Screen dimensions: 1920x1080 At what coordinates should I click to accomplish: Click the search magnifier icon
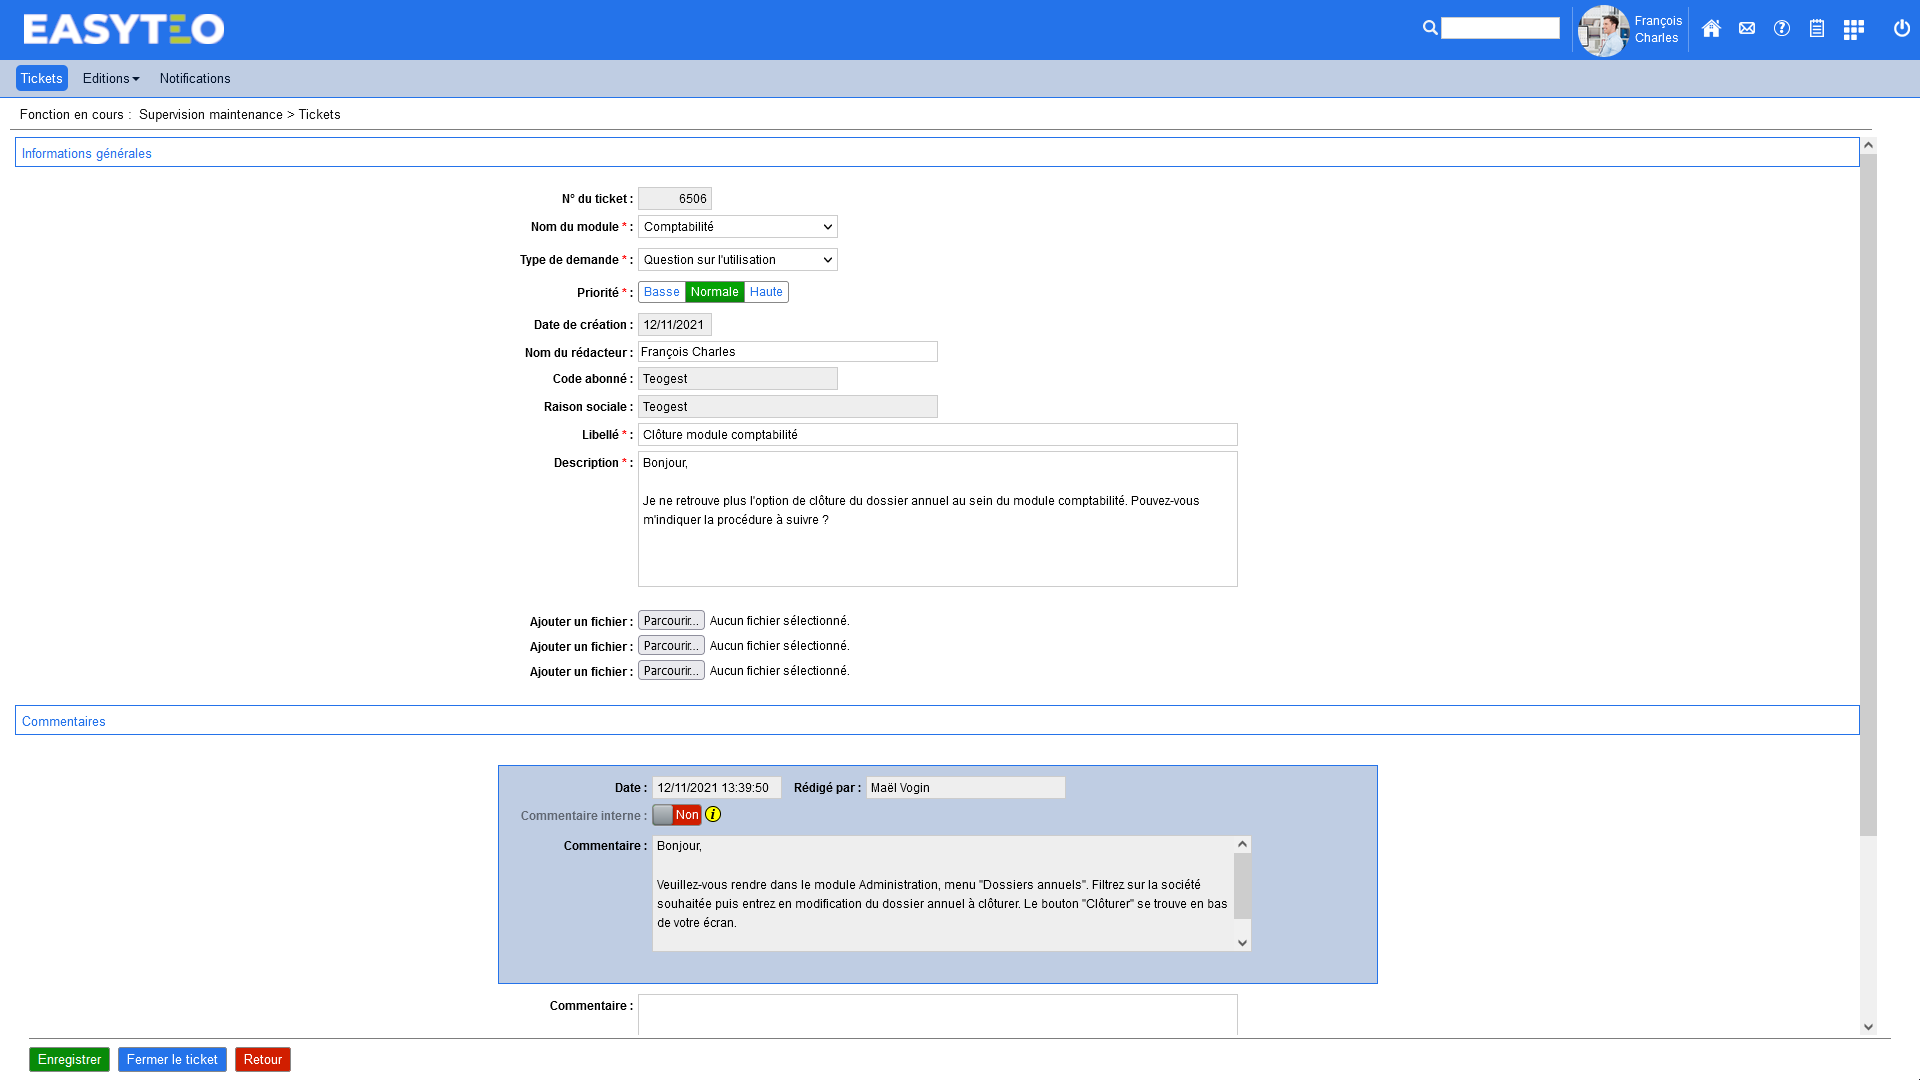click(1430, 28)
